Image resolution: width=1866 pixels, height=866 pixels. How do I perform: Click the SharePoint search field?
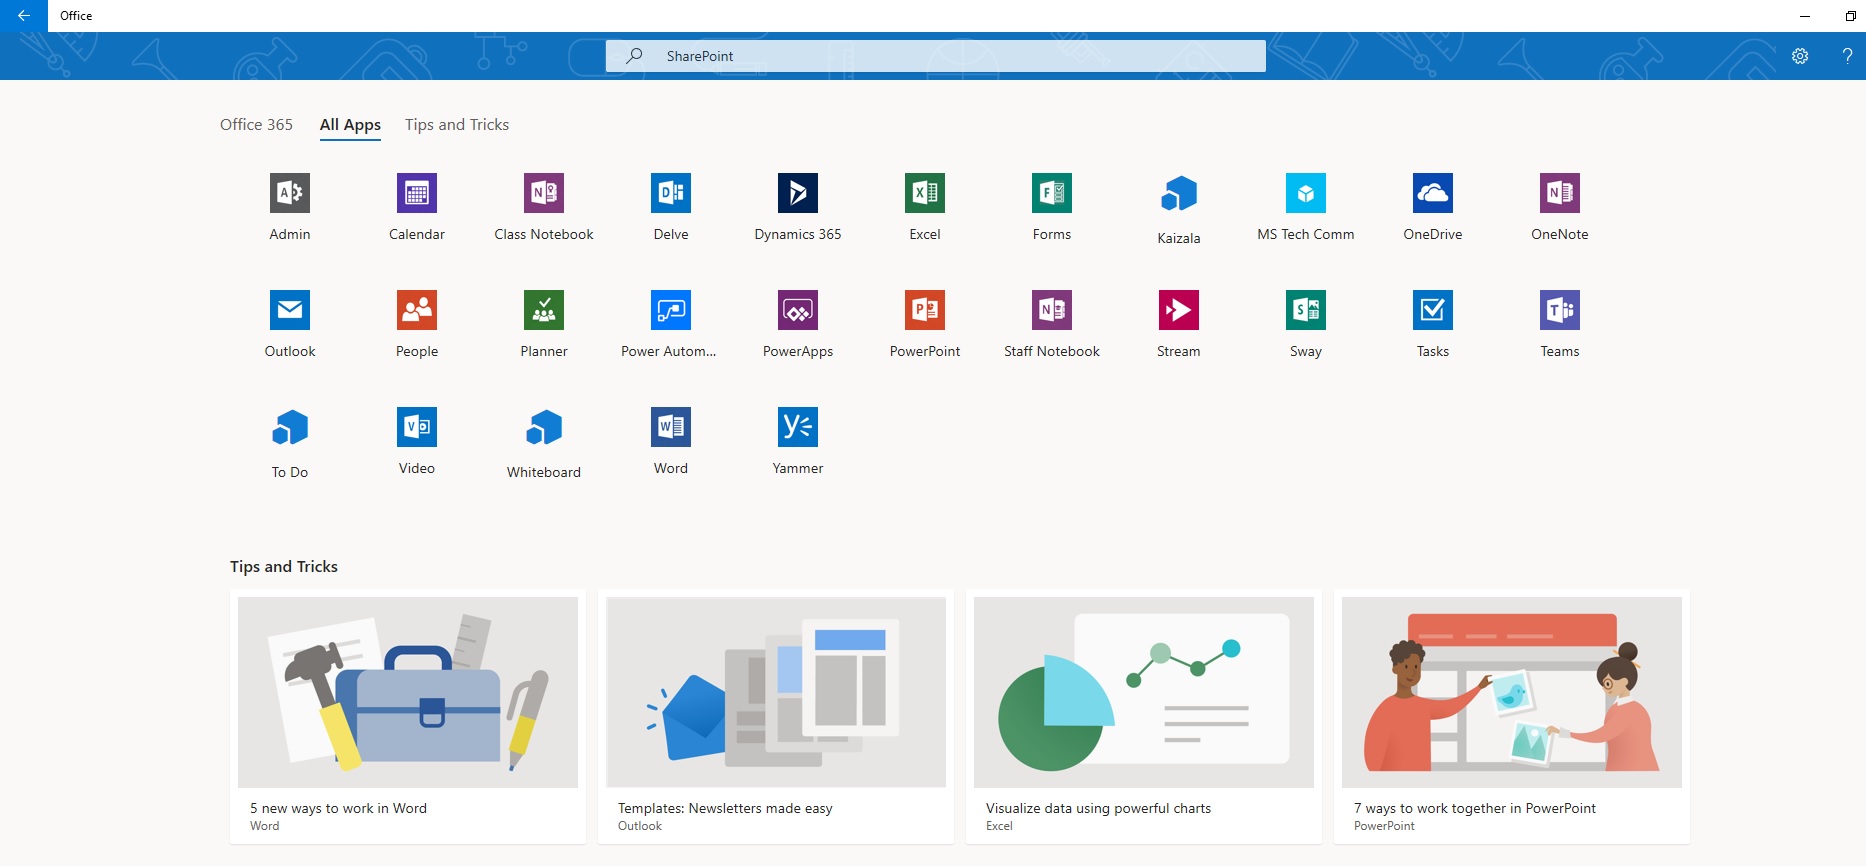[x=935, y=56]
